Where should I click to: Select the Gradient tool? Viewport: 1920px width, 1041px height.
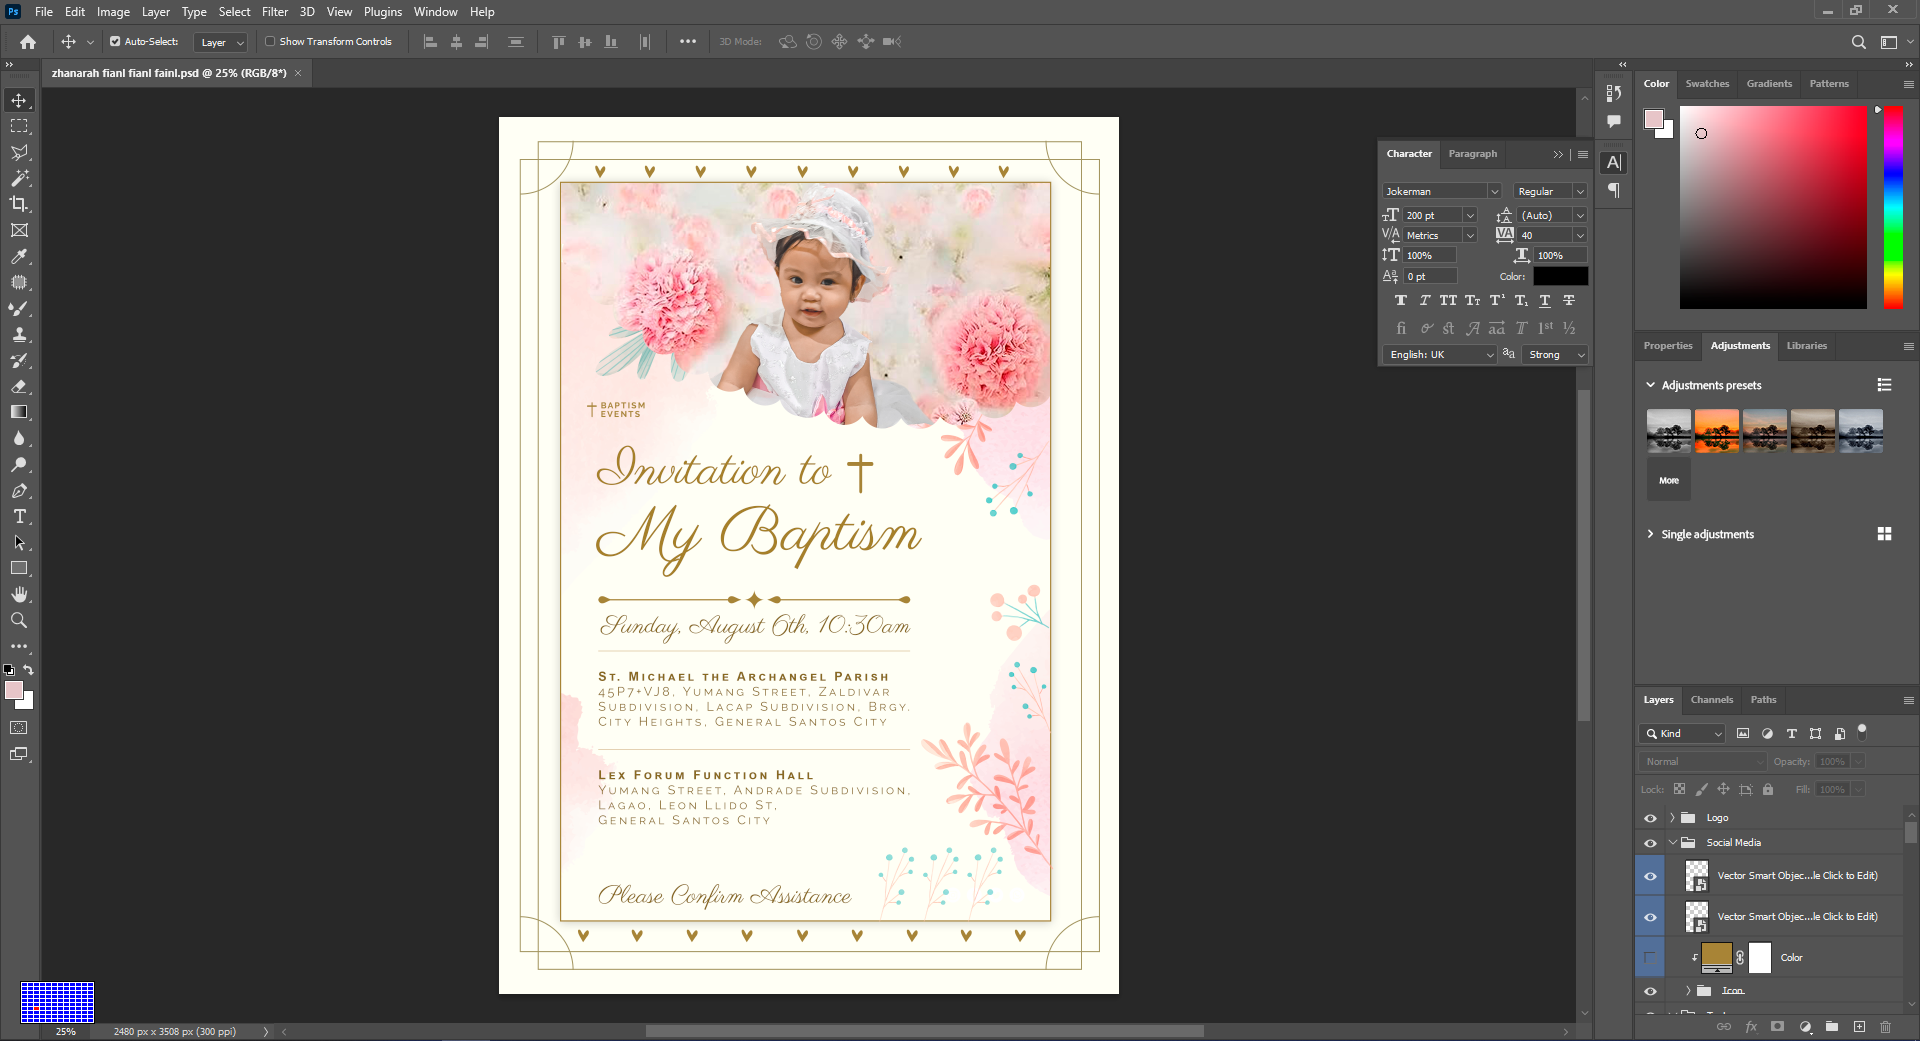click(x=19, y=412)
